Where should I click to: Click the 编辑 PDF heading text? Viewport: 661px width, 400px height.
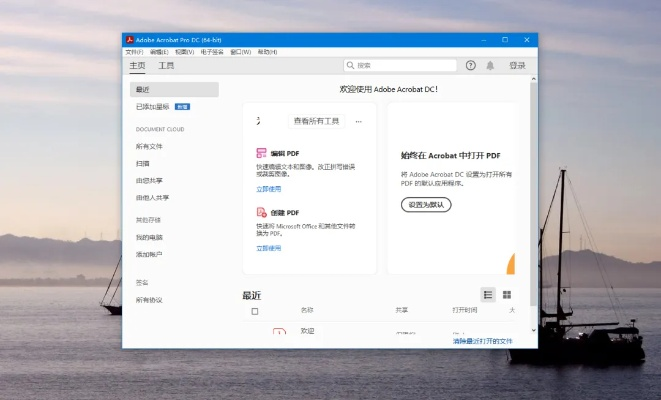point(285,153)
